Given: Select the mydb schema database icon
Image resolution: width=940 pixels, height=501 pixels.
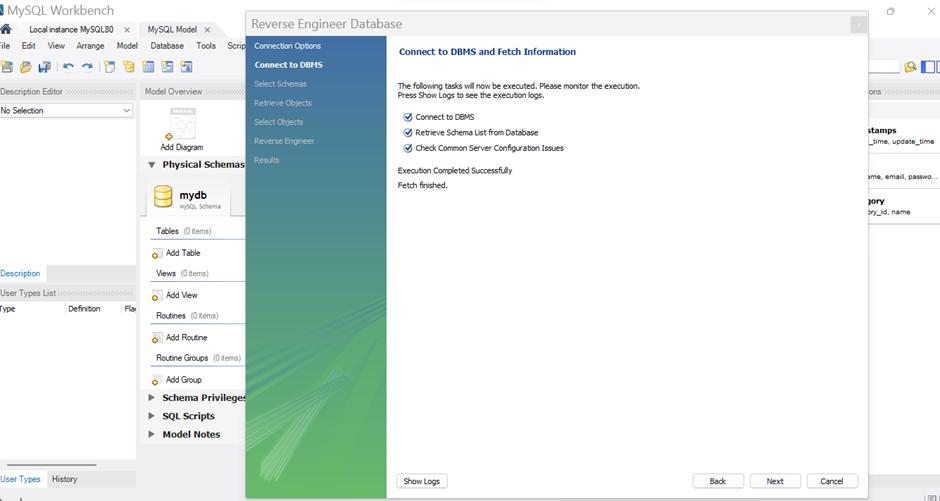Looking at the screenshot, I should pyautogui.click(x=163, y=196).
